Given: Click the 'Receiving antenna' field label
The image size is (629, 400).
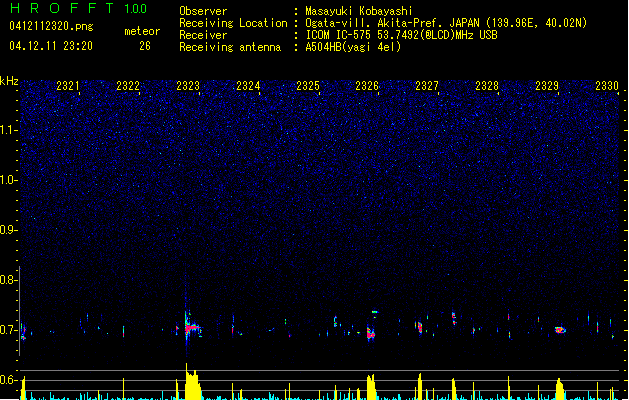Looking at the screenshot, I should coord(230,47).
